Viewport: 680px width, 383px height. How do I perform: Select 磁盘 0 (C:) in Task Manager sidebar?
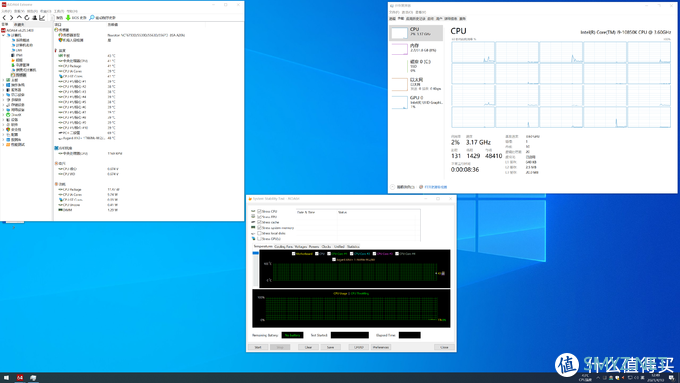(x=416, y=65)
